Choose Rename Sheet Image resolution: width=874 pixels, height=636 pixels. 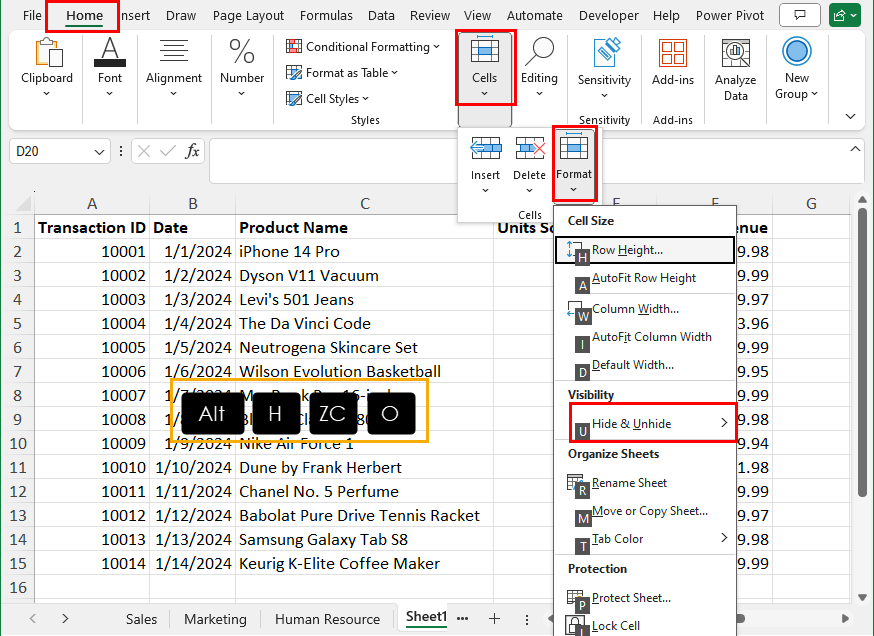pyautogui.click(x=645, y=483)
